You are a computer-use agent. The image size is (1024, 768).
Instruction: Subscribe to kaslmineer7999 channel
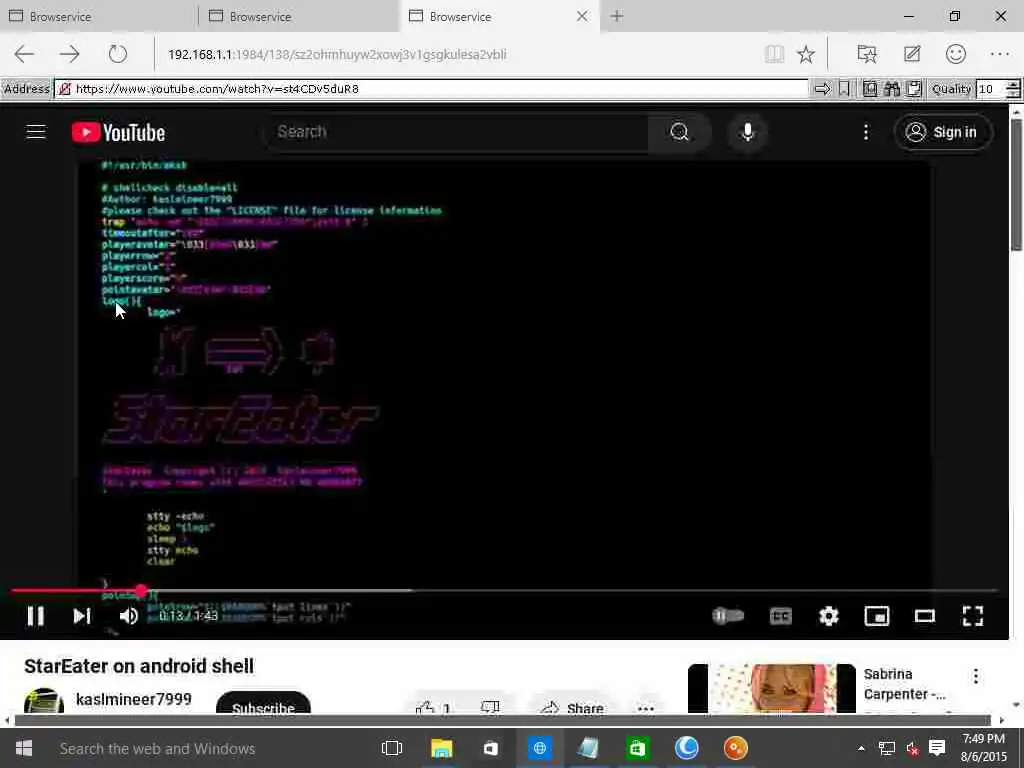tap(263, 704)
